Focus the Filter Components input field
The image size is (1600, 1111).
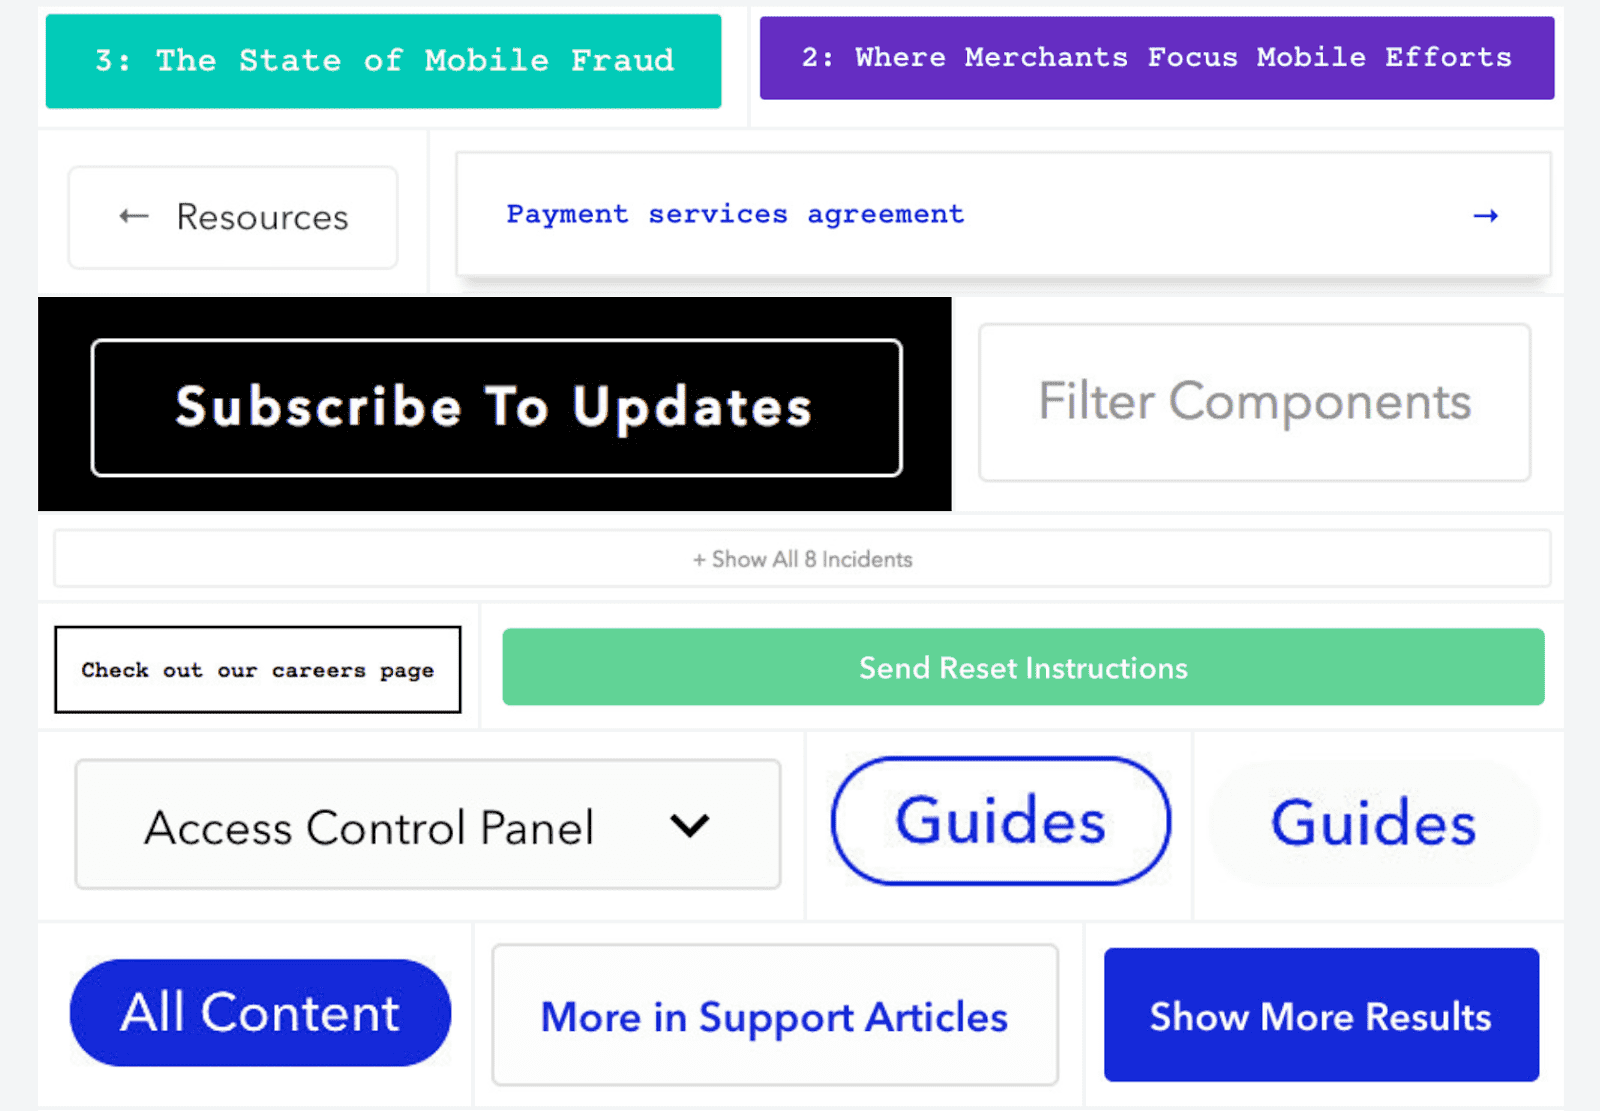click(1254, 402)
